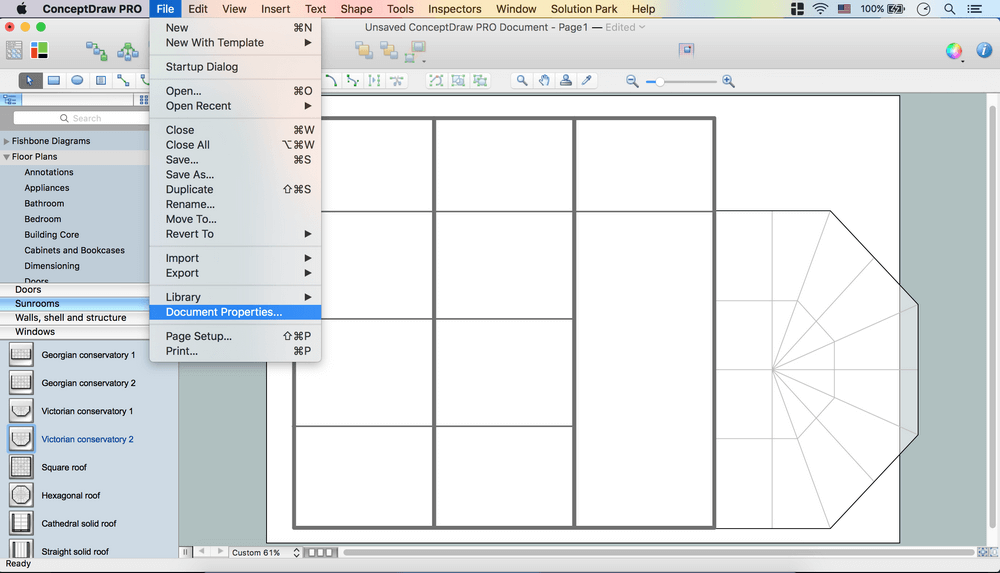Click the blue info inspector icon
The height and width of the screenshot is (573, 1000).
click(x=981, y=50)
